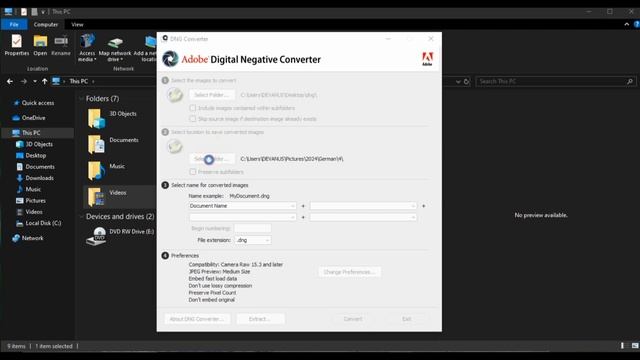Click the destination Select Folder button
640x360 pixels.
pyautogui.click(x=212, y=158)
